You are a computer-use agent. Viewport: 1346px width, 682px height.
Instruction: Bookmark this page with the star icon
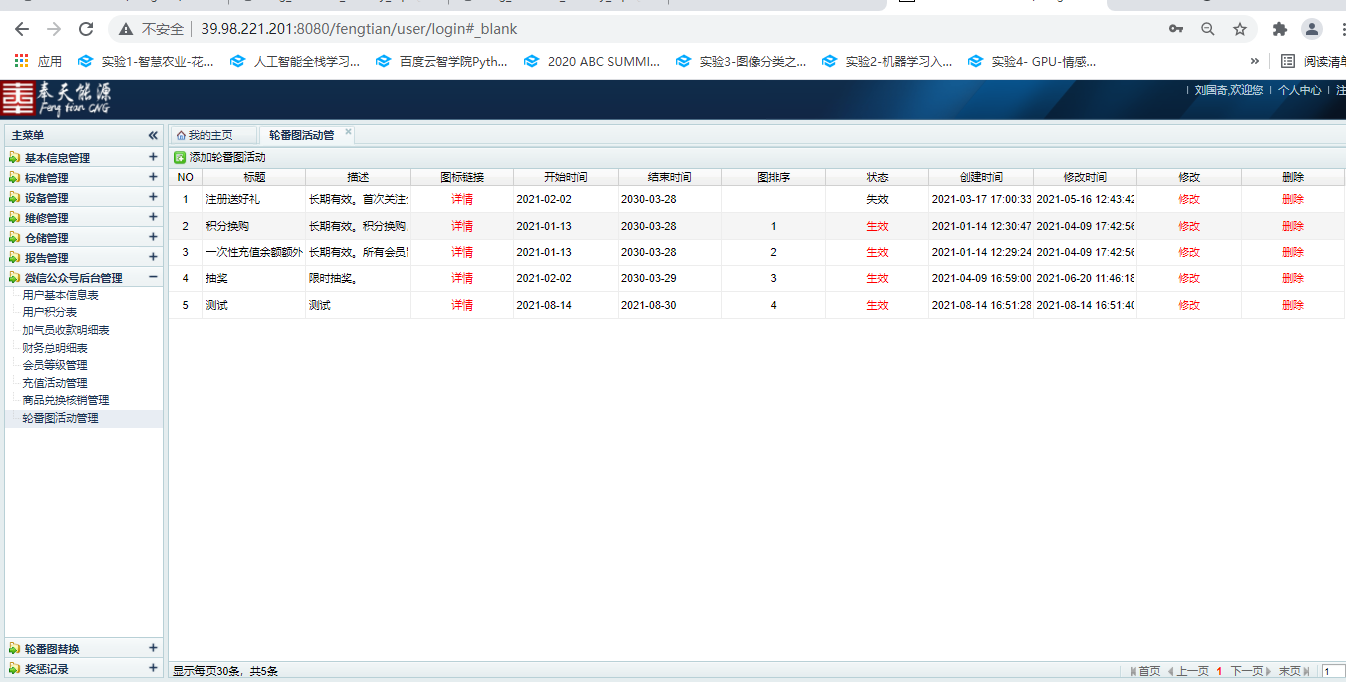coord(1240,29)
